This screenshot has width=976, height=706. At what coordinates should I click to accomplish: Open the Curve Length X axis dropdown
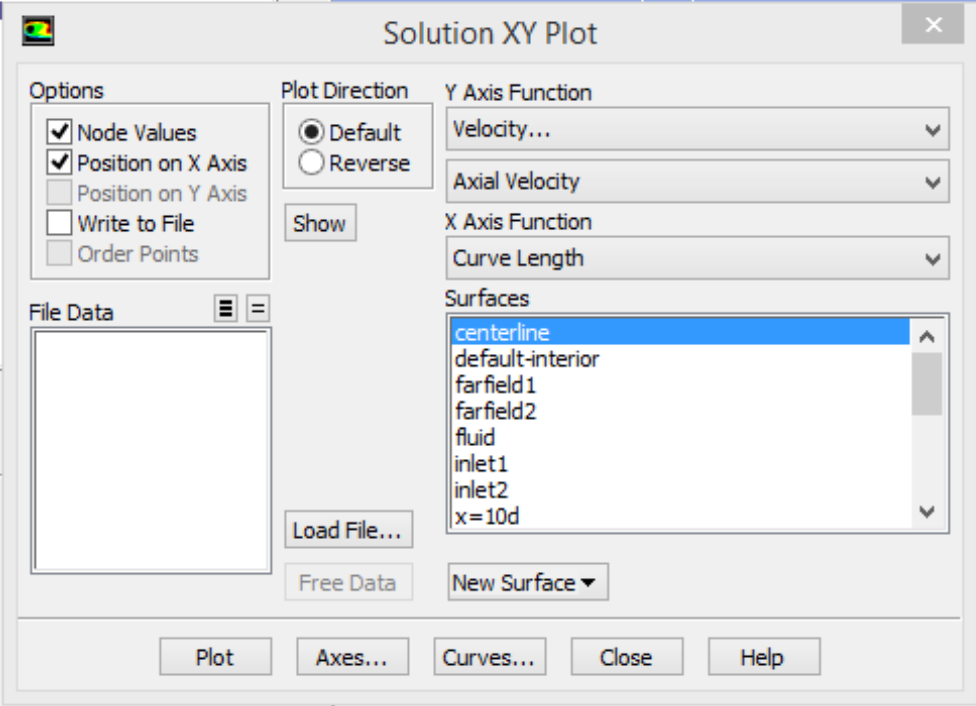pyautogui.click(x=697, y=258)
